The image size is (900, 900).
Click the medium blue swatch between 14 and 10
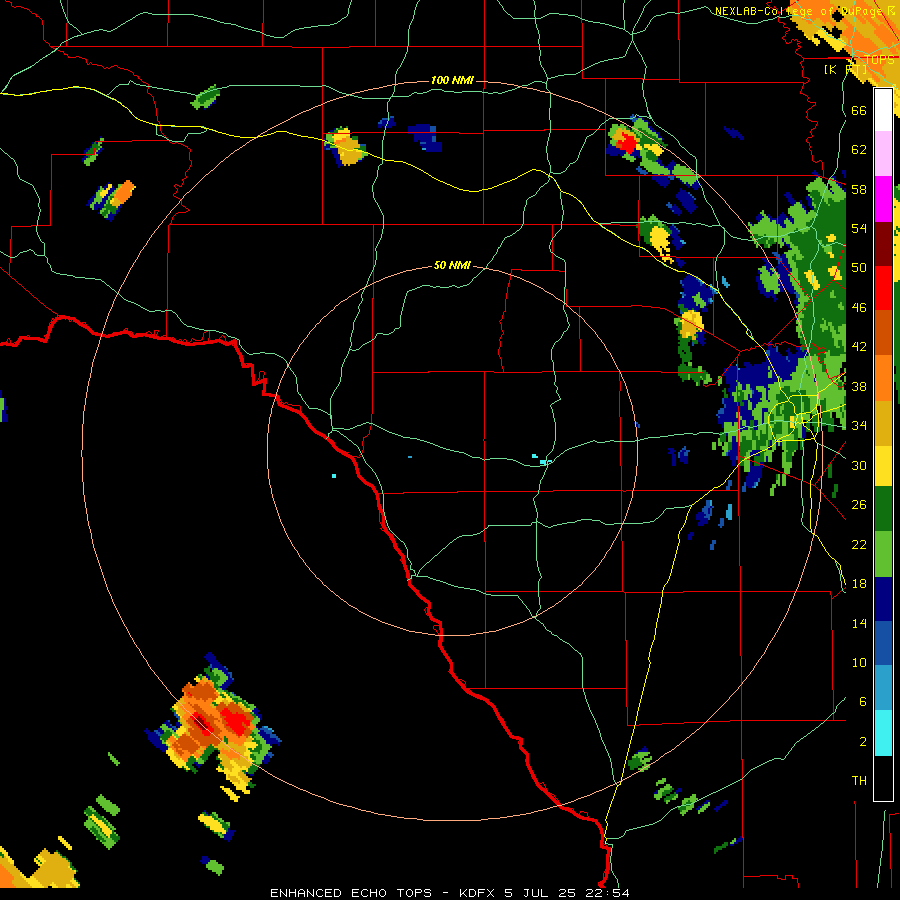(x=883, y=643)
